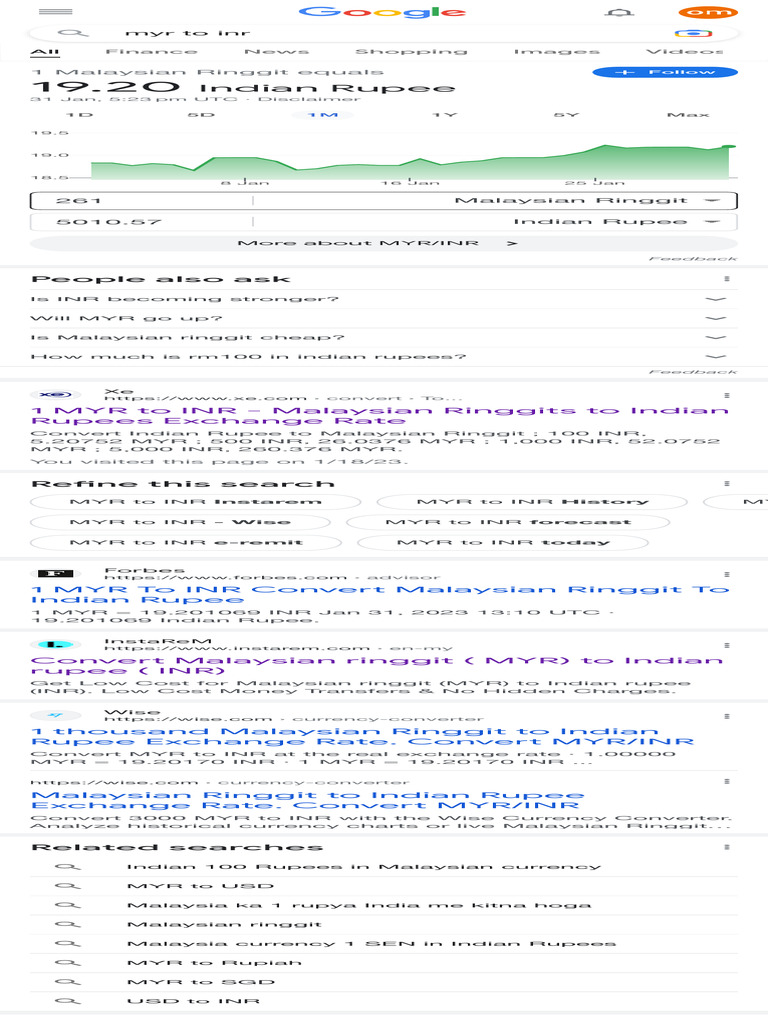The image size is (768, 1024).
Task: Click the Forbes site favicon
Action: [56, 573]
